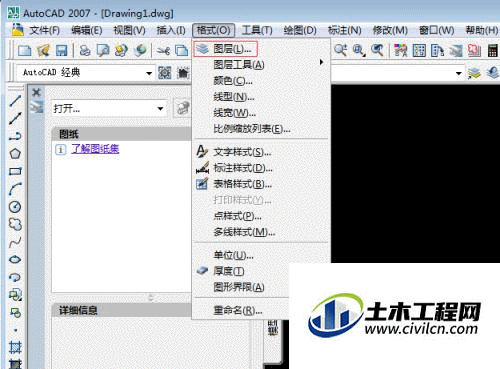Choose 线型(N)... menu entry

pyautogui.click(x=261, y=97)
